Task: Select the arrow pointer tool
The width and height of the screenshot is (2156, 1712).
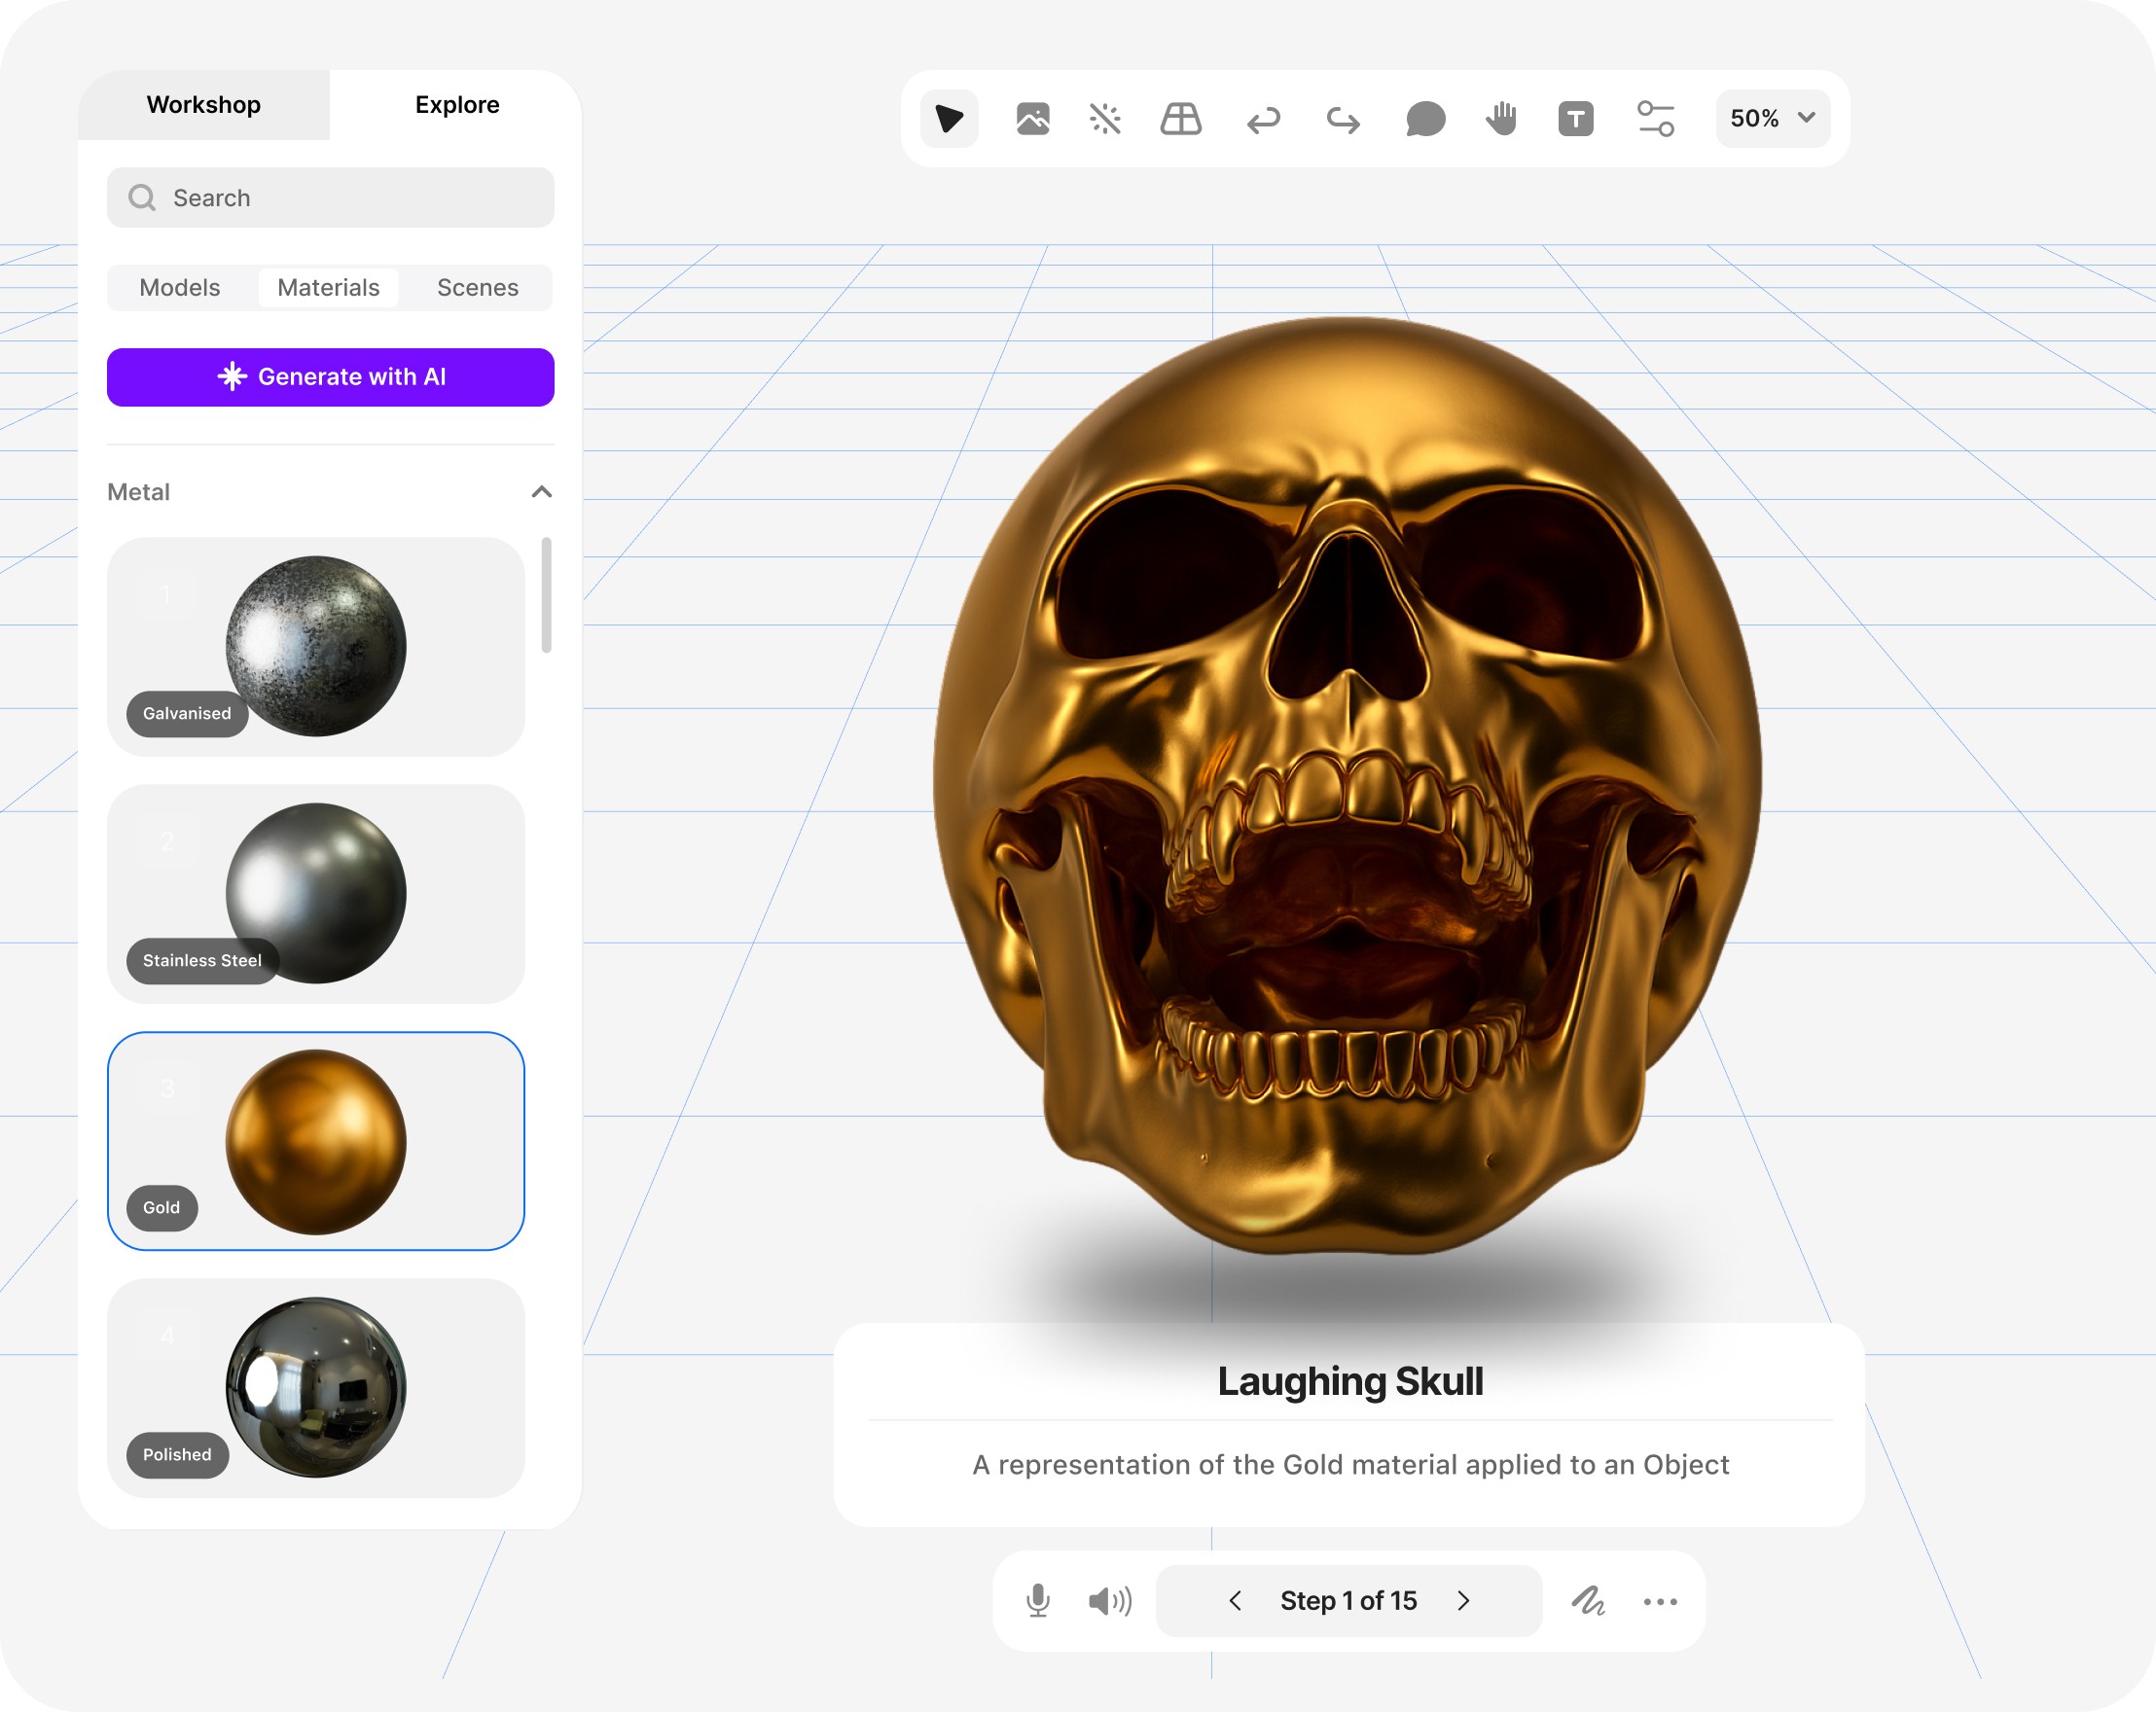Action: pos(948,119)
